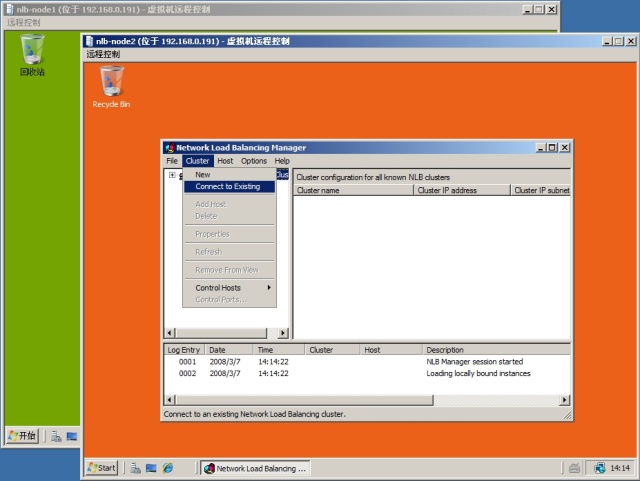Image resolution: width=640 pixels, height=481 pixels.
Task: Click the NLB Manager title bar icon
Action: pos(169,147)
